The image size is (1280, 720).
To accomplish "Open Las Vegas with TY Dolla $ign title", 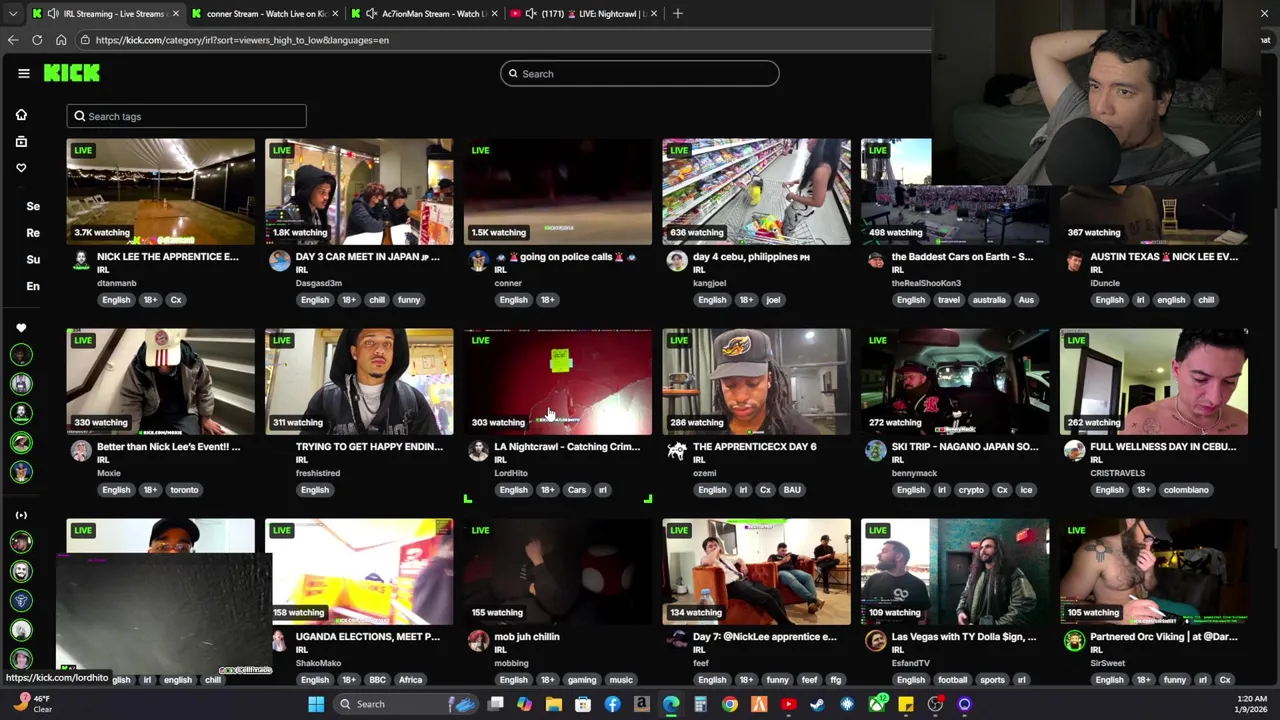I will pyautogui.click(x=965, y=637).
